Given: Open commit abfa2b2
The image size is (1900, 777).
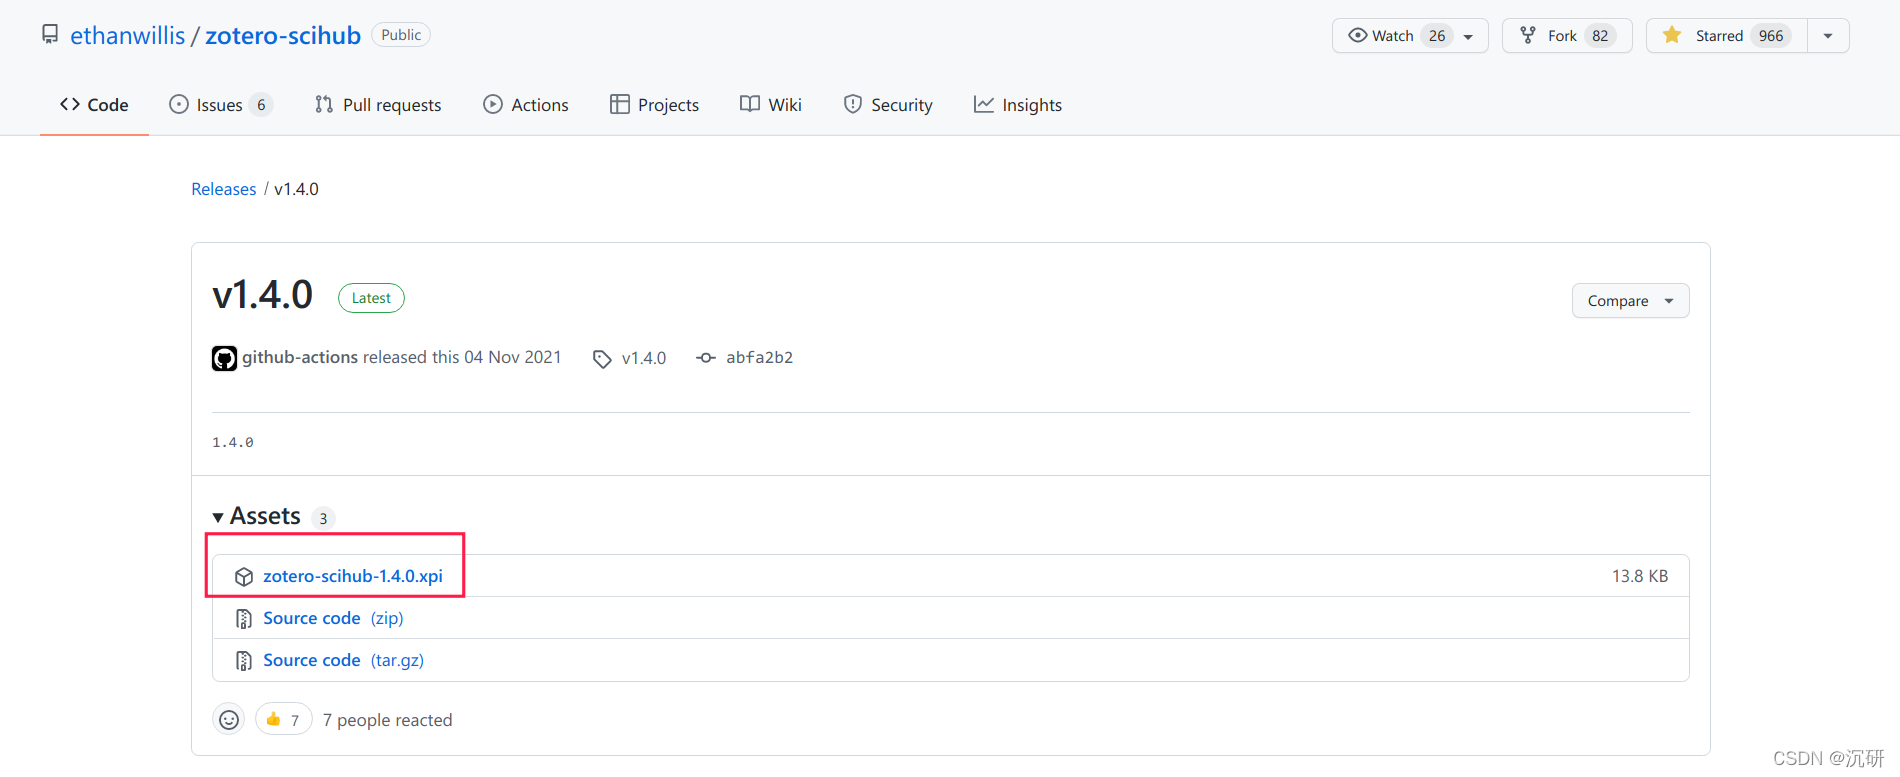Looking at the screenshot, I should point(759,358).
